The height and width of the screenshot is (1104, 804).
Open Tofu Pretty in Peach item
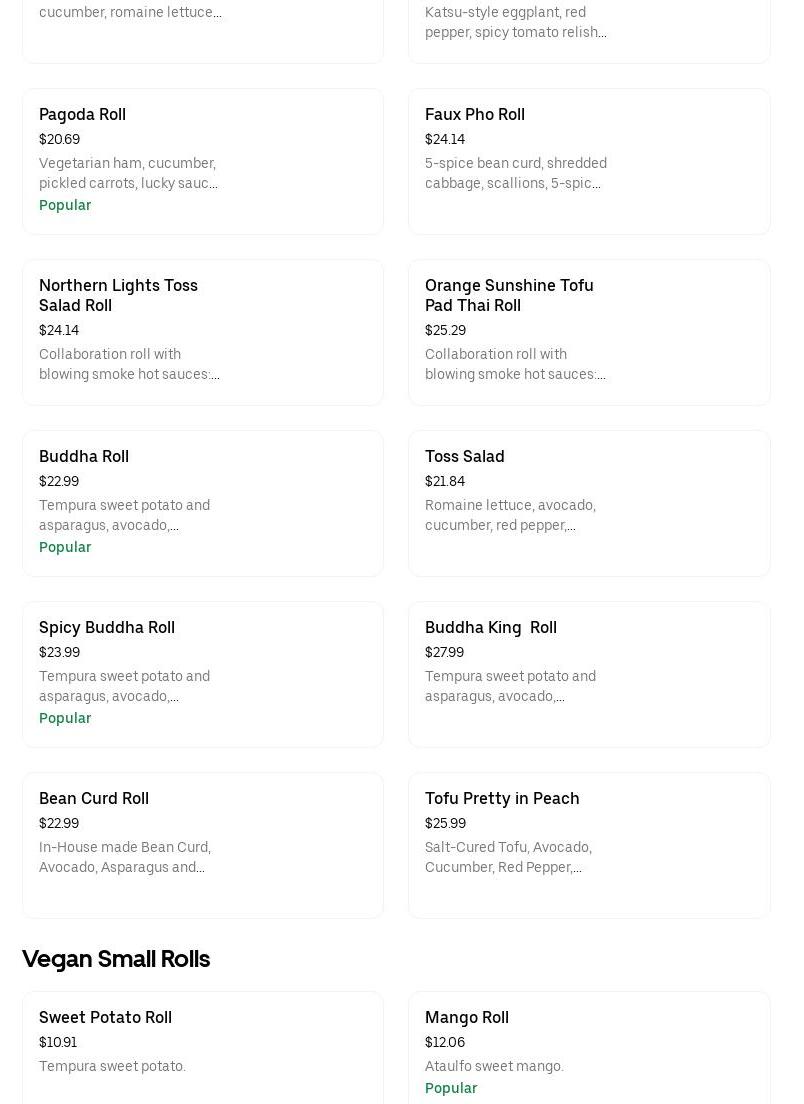(502, 799)
